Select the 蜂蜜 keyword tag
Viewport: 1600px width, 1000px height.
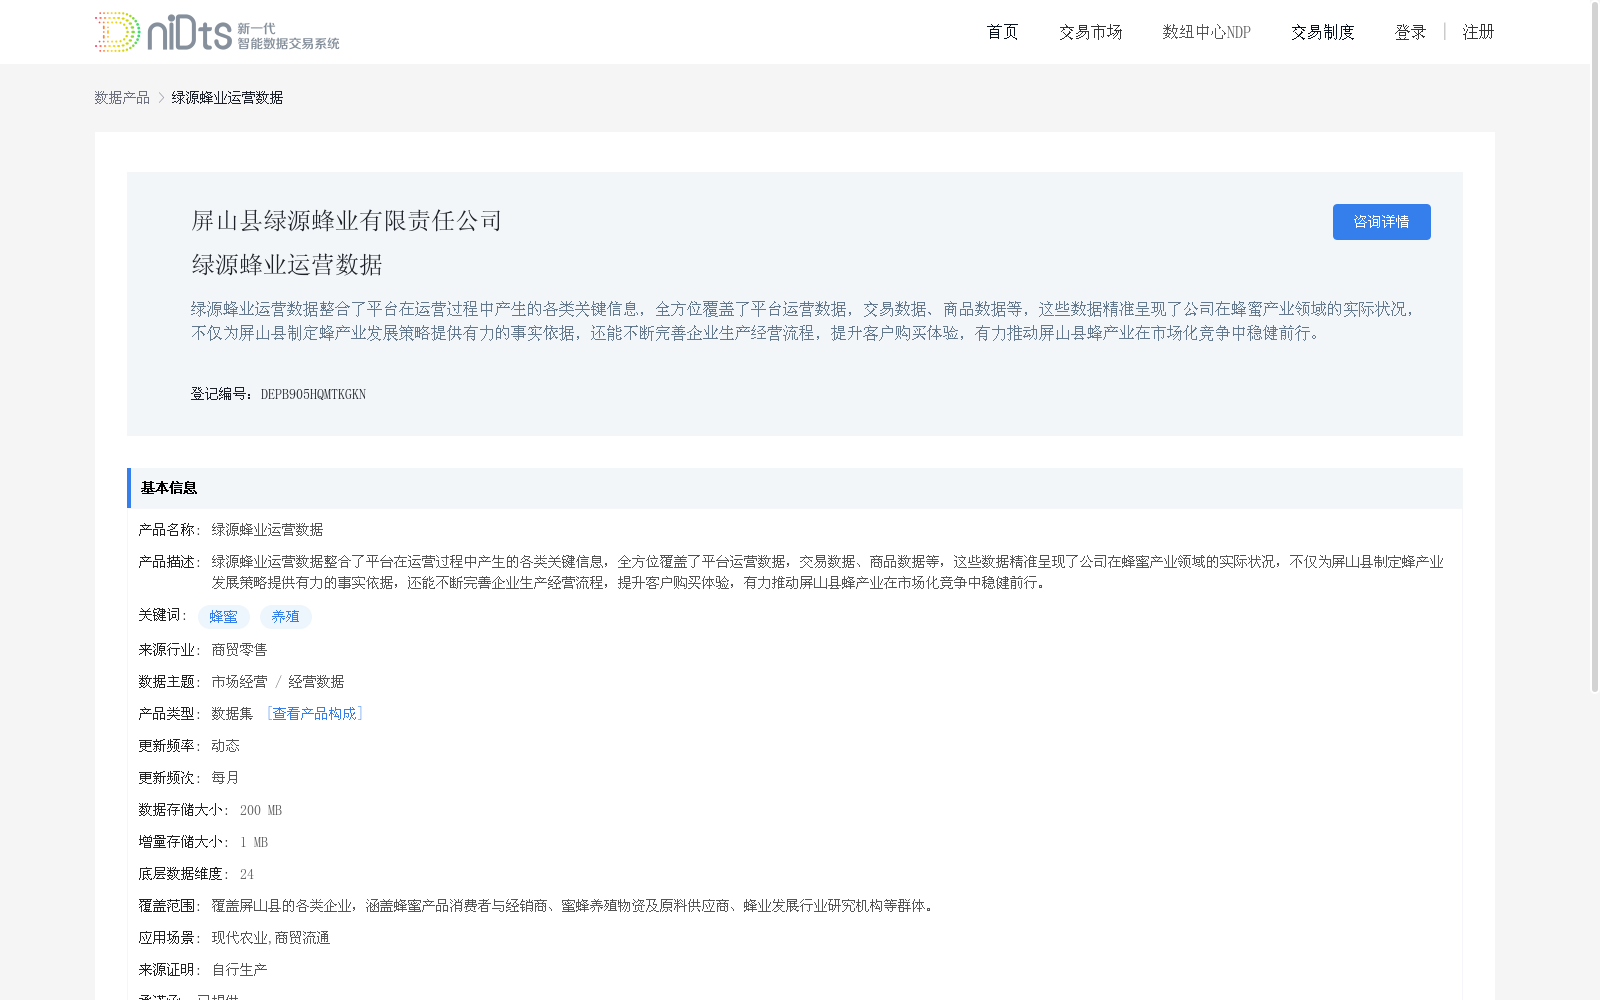224,617
